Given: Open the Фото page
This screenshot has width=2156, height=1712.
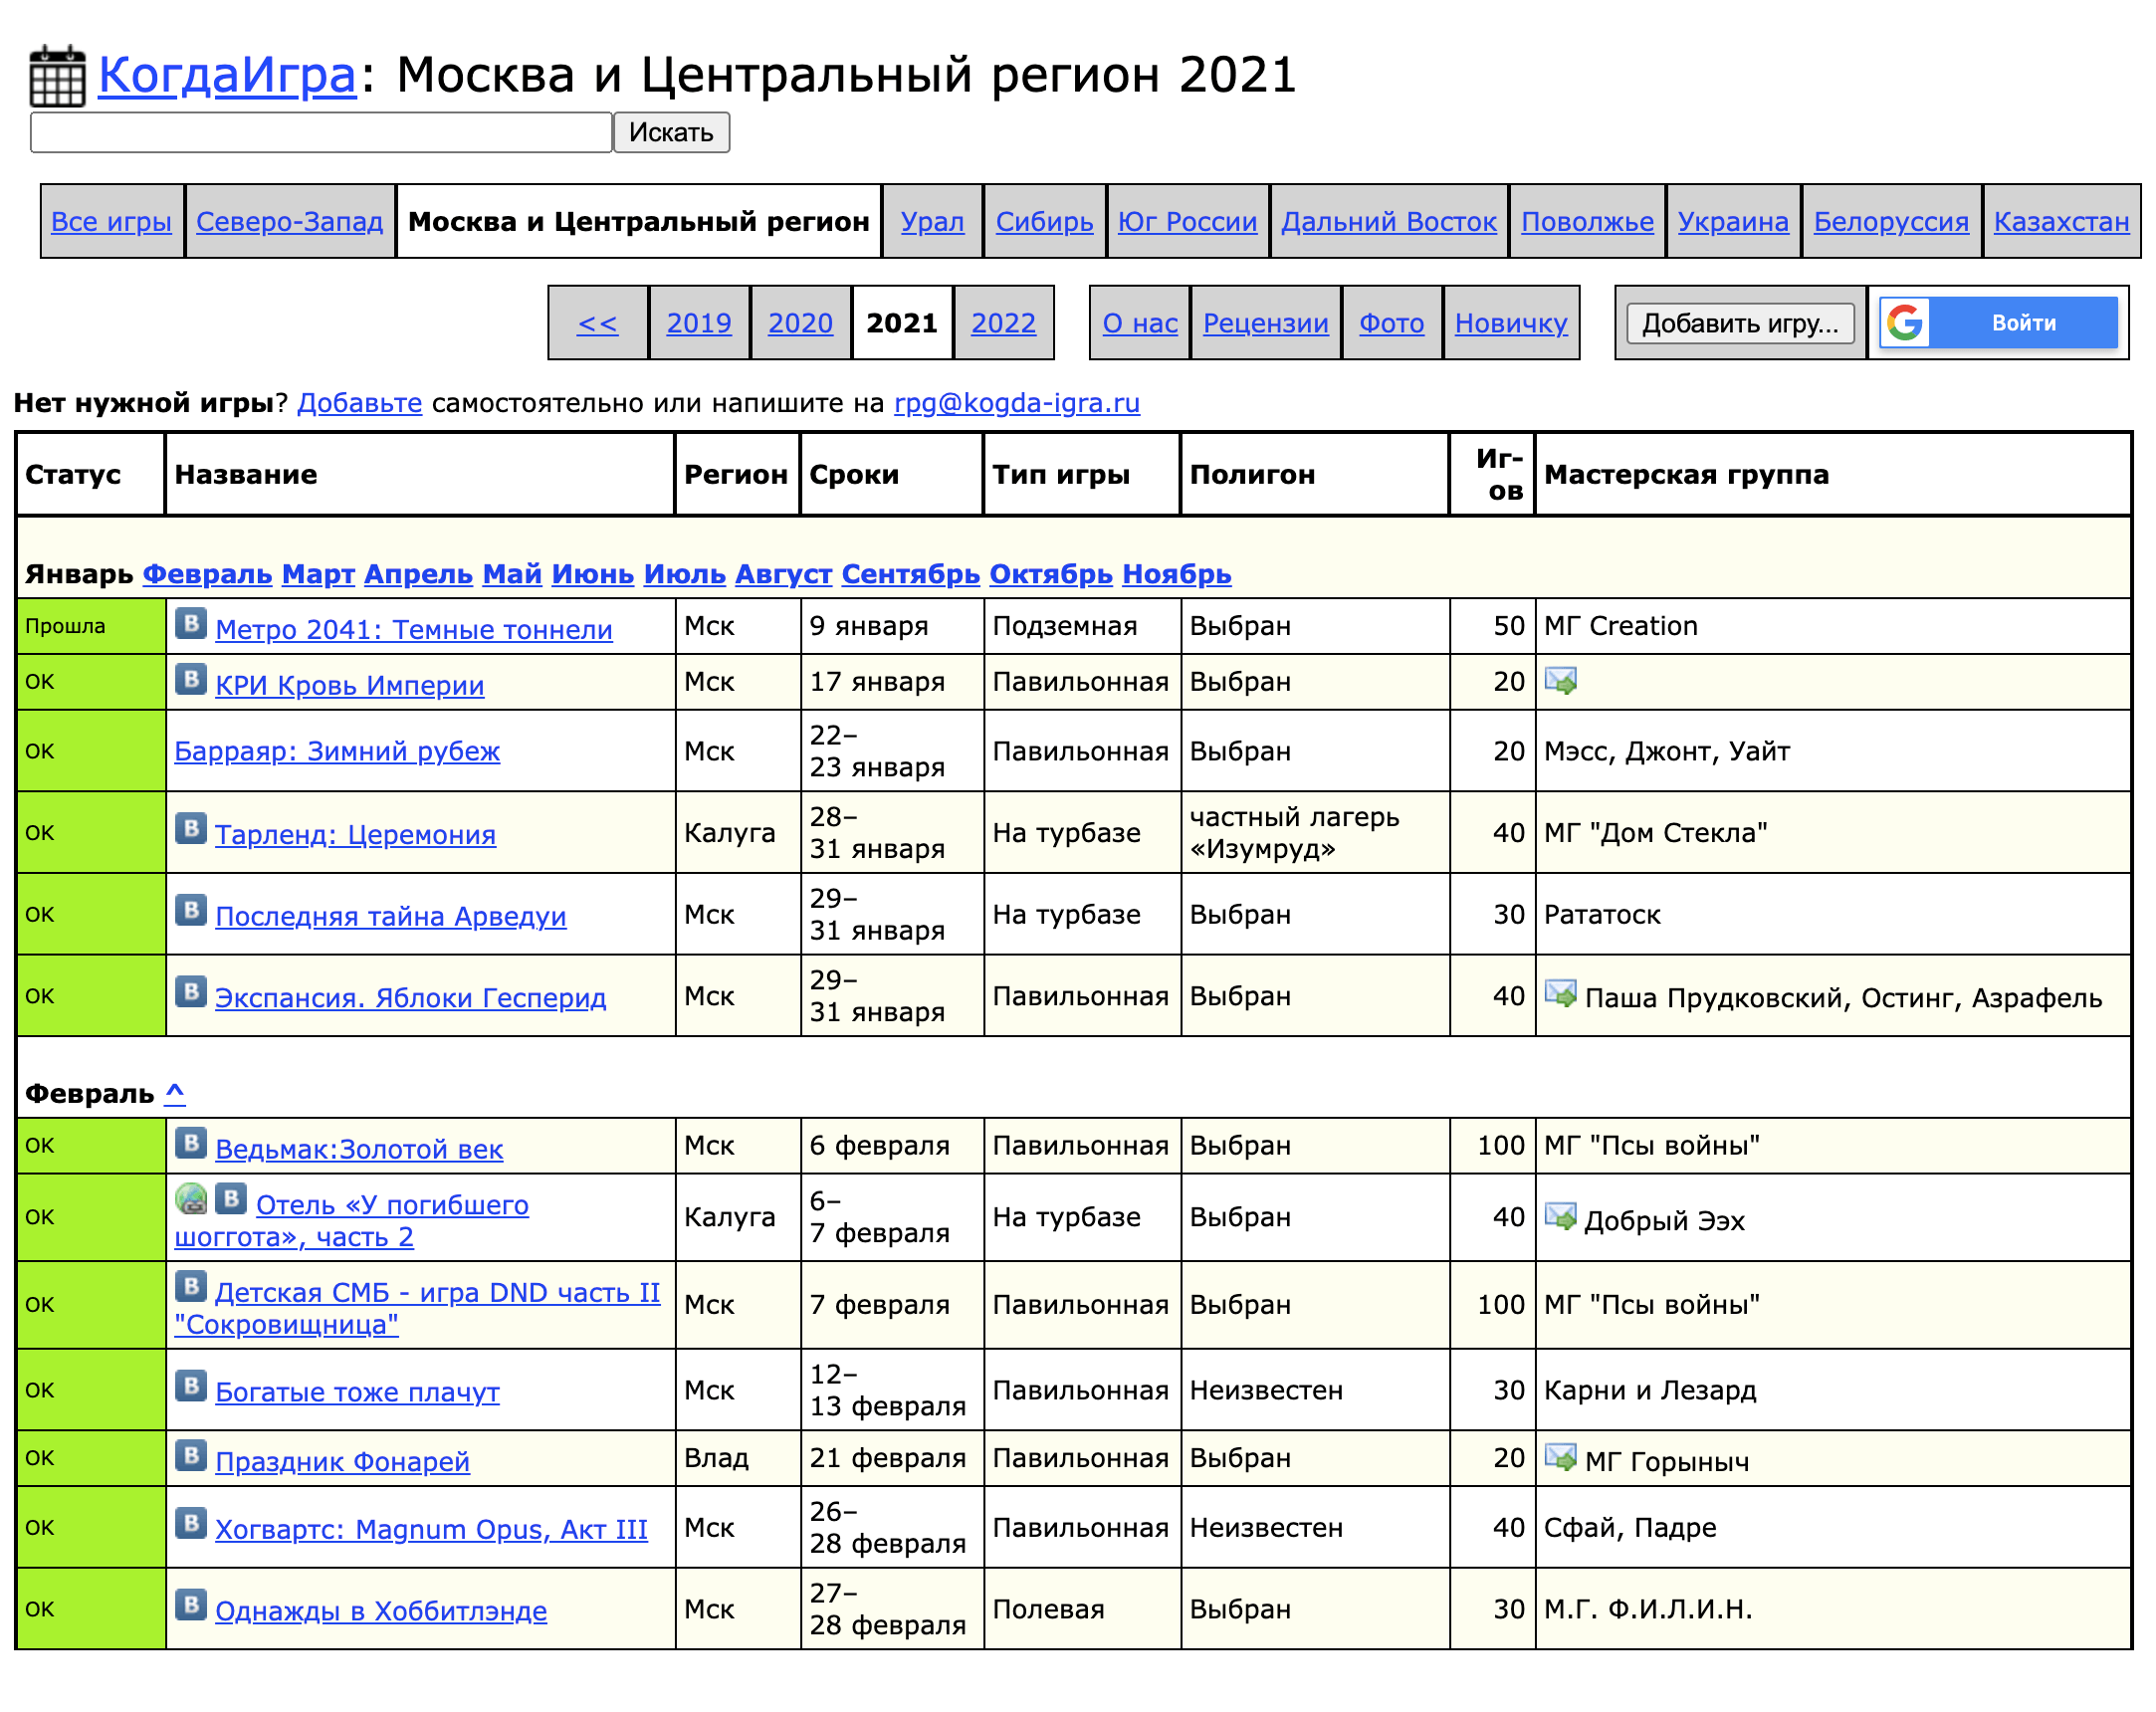Looking at the screenshot, I should click(x=1392, y=323).
